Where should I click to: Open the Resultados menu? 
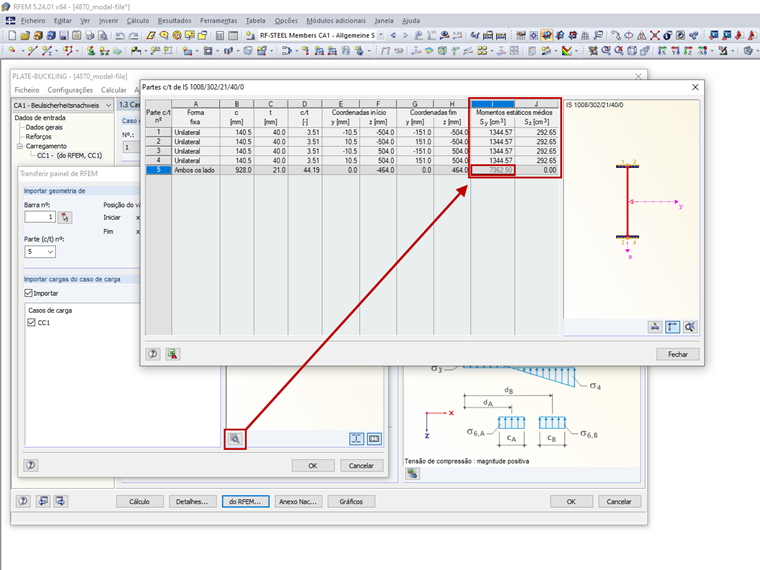tap(174, 21)
